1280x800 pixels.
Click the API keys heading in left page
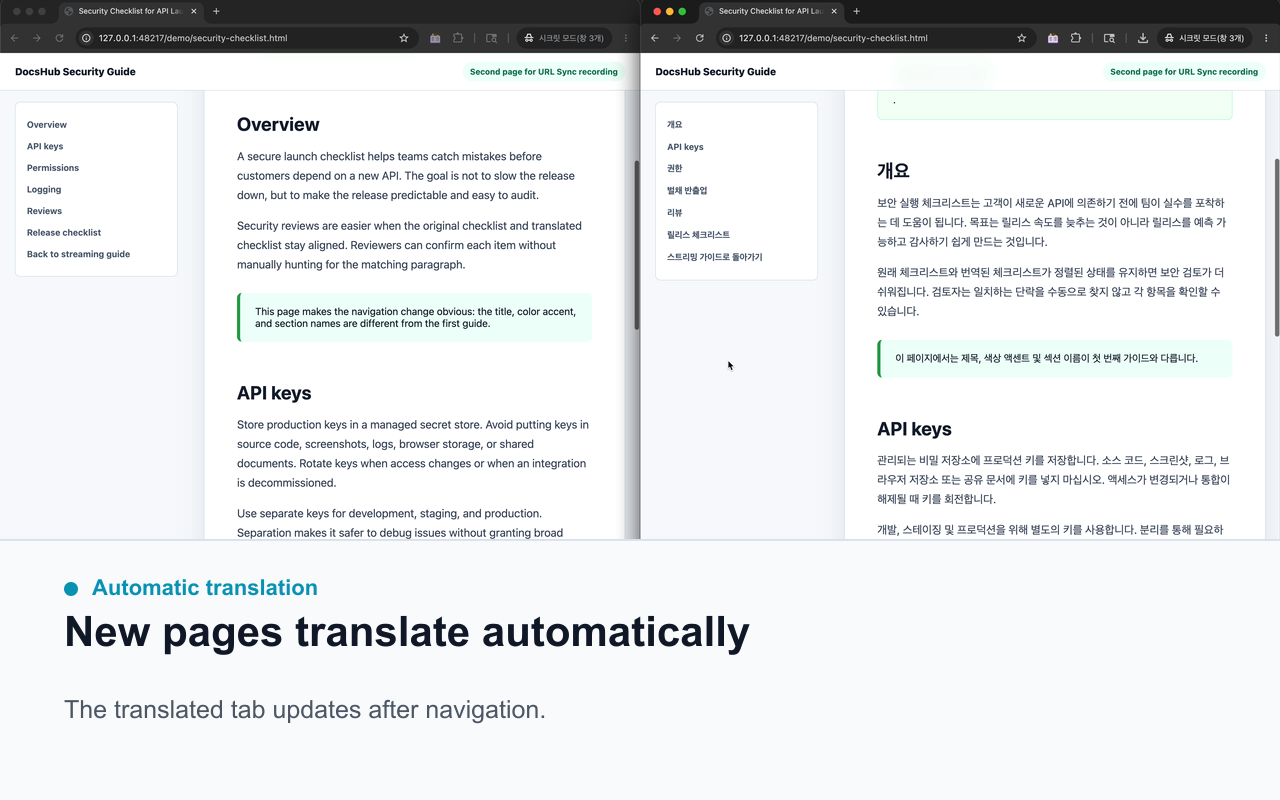274,393
